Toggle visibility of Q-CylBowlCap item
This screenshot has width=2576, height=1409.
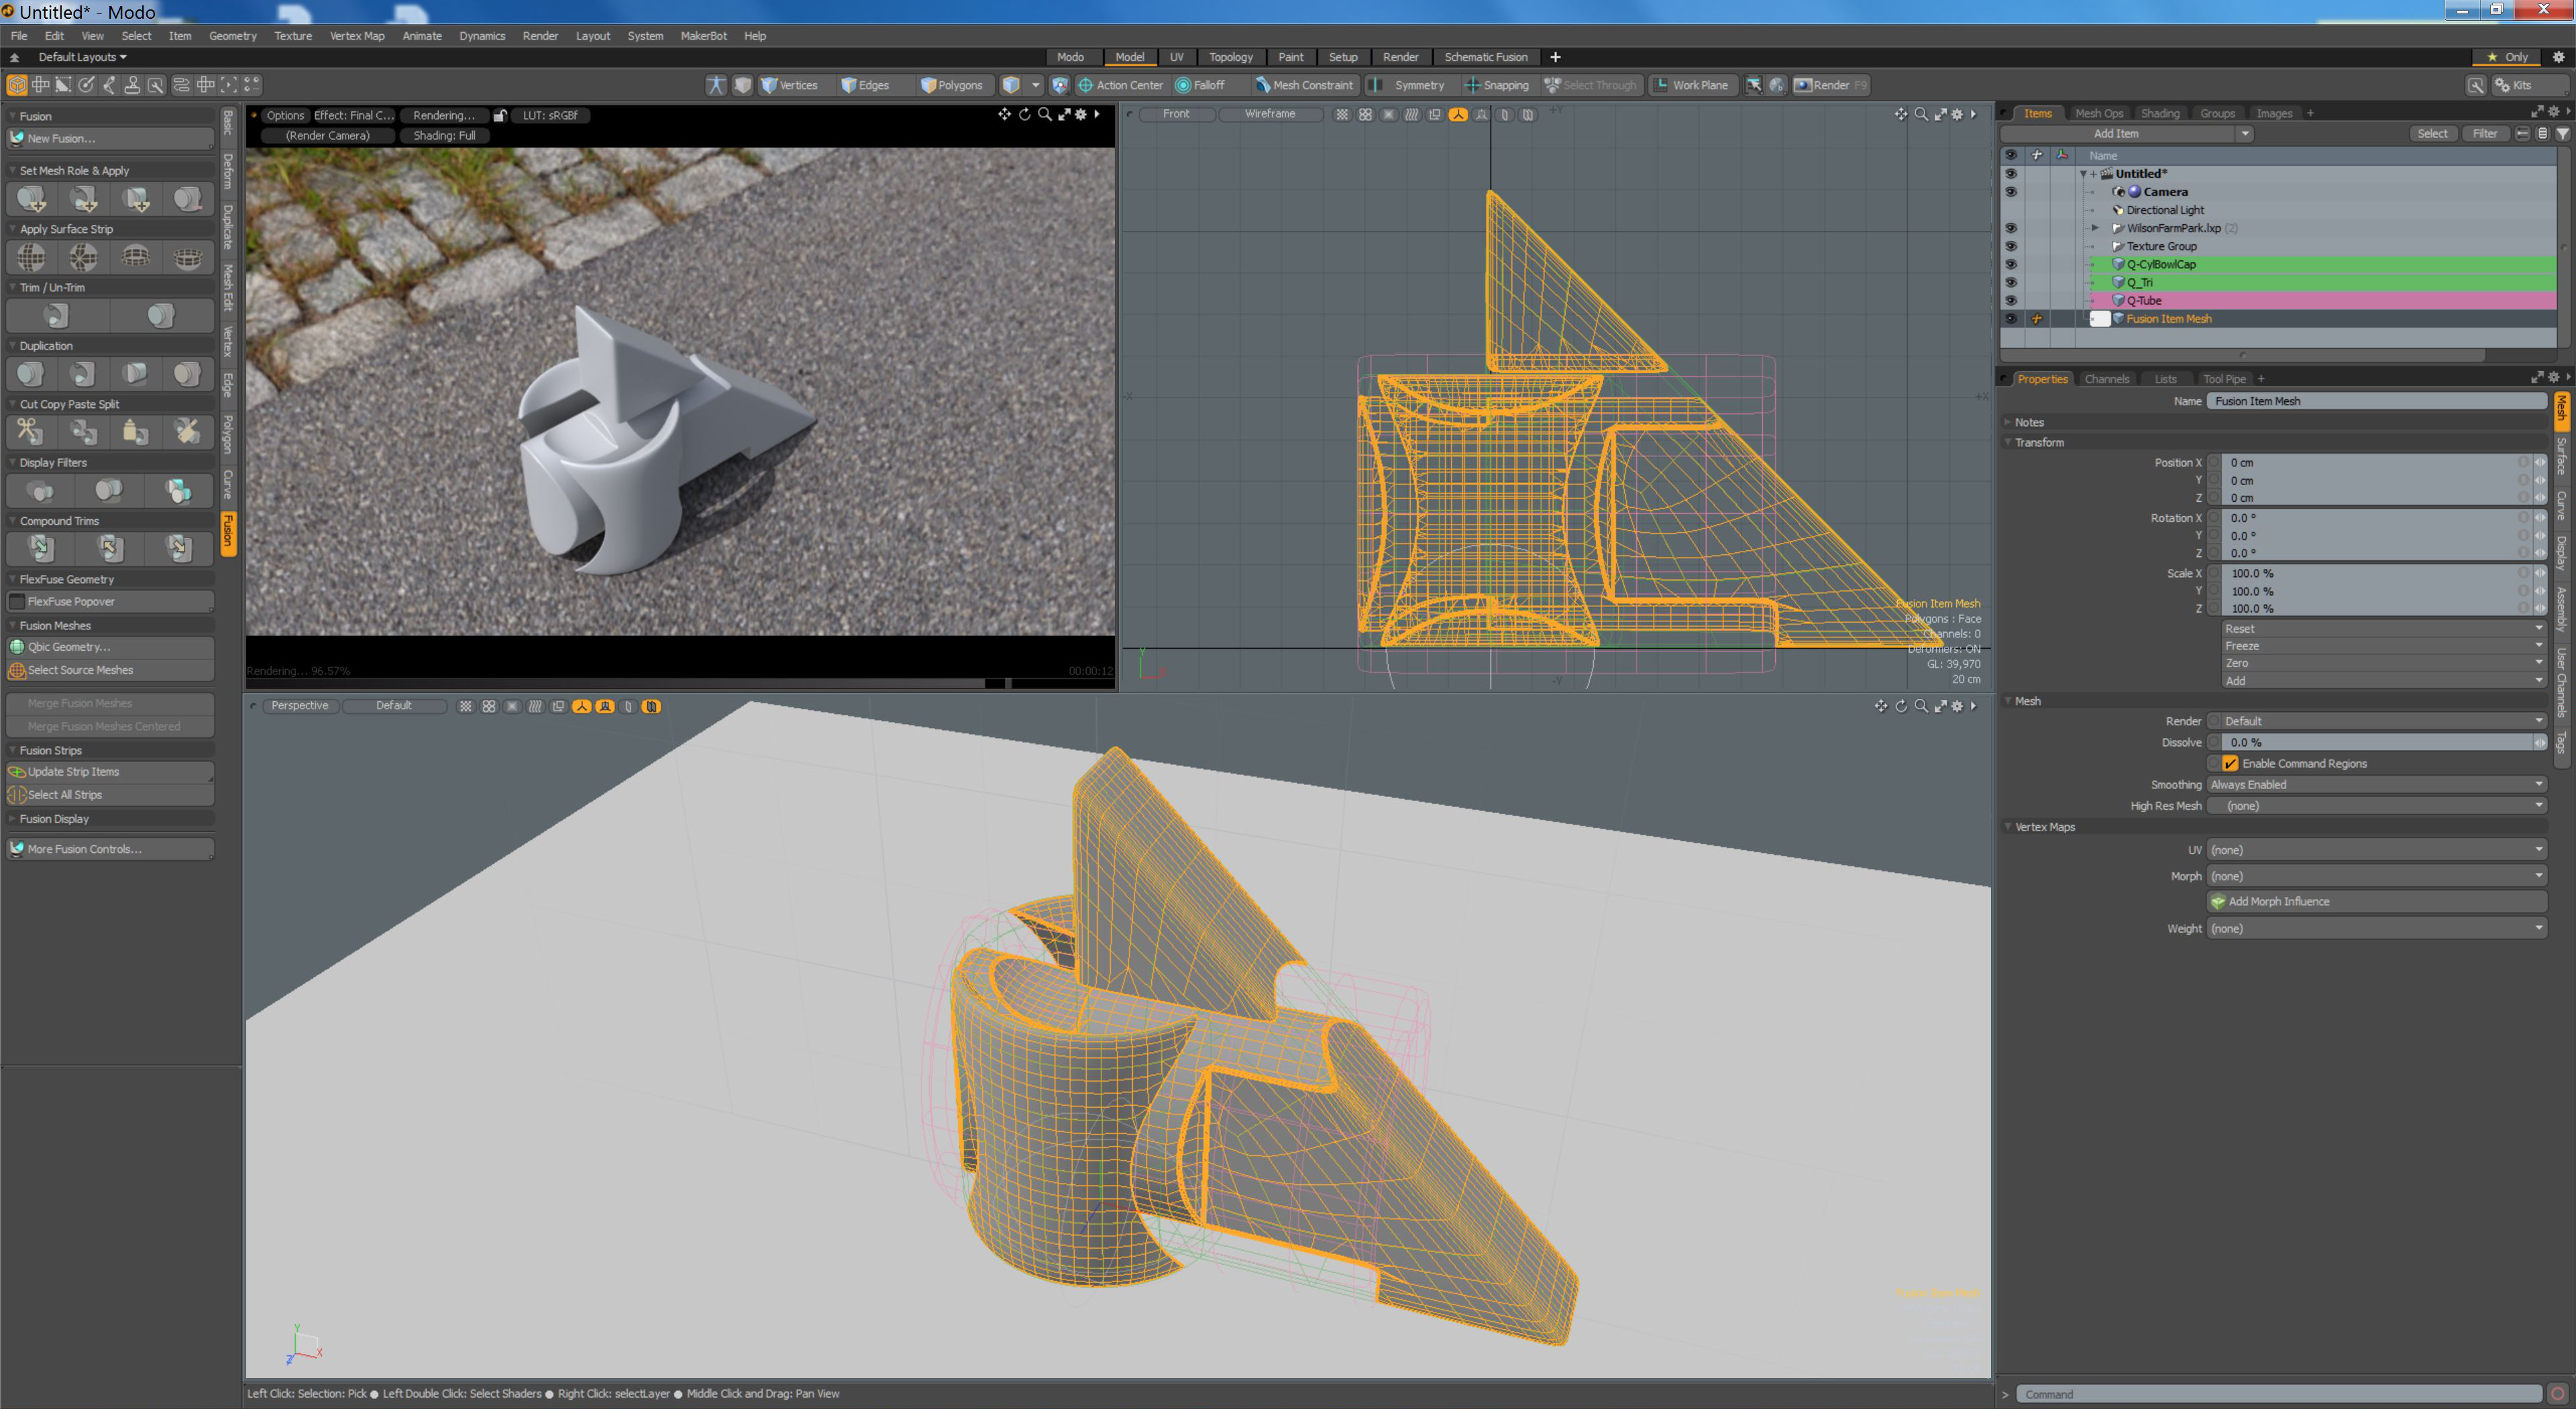[2010, 264]
